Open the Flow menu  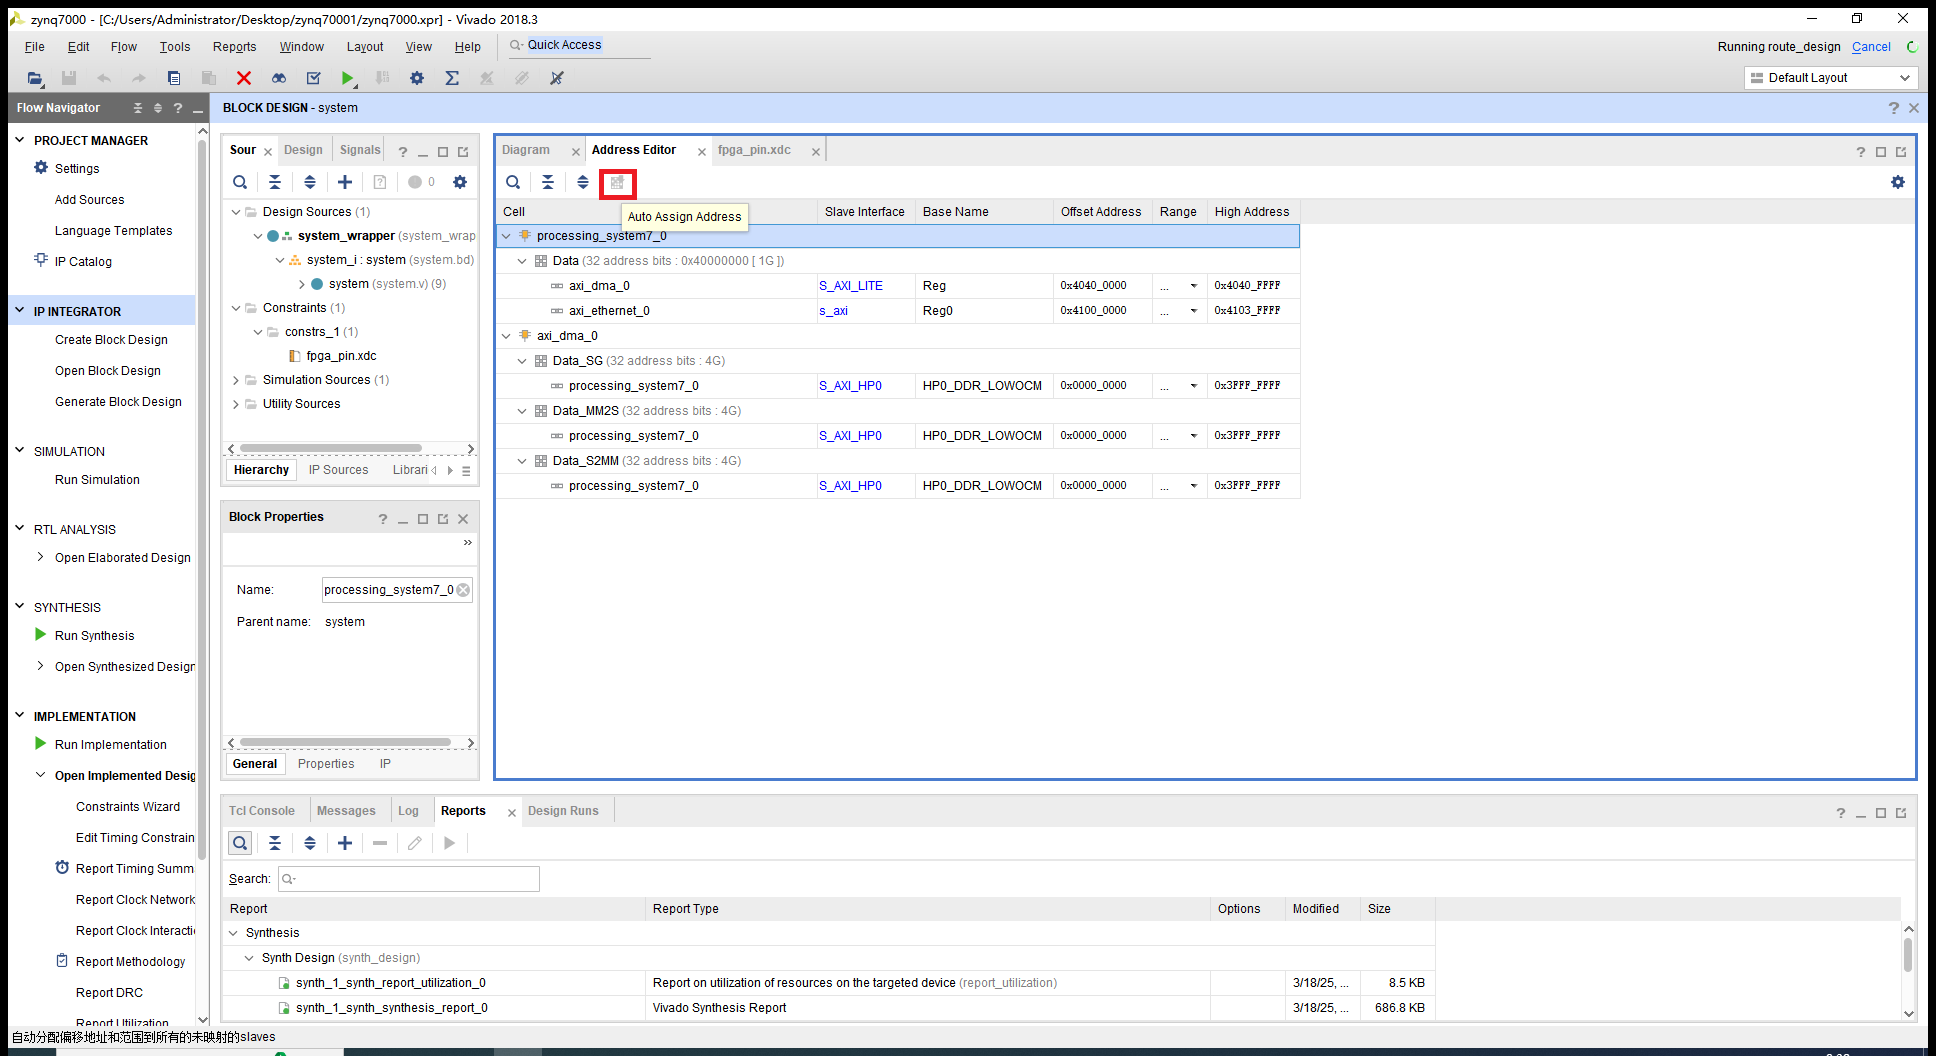124,47
